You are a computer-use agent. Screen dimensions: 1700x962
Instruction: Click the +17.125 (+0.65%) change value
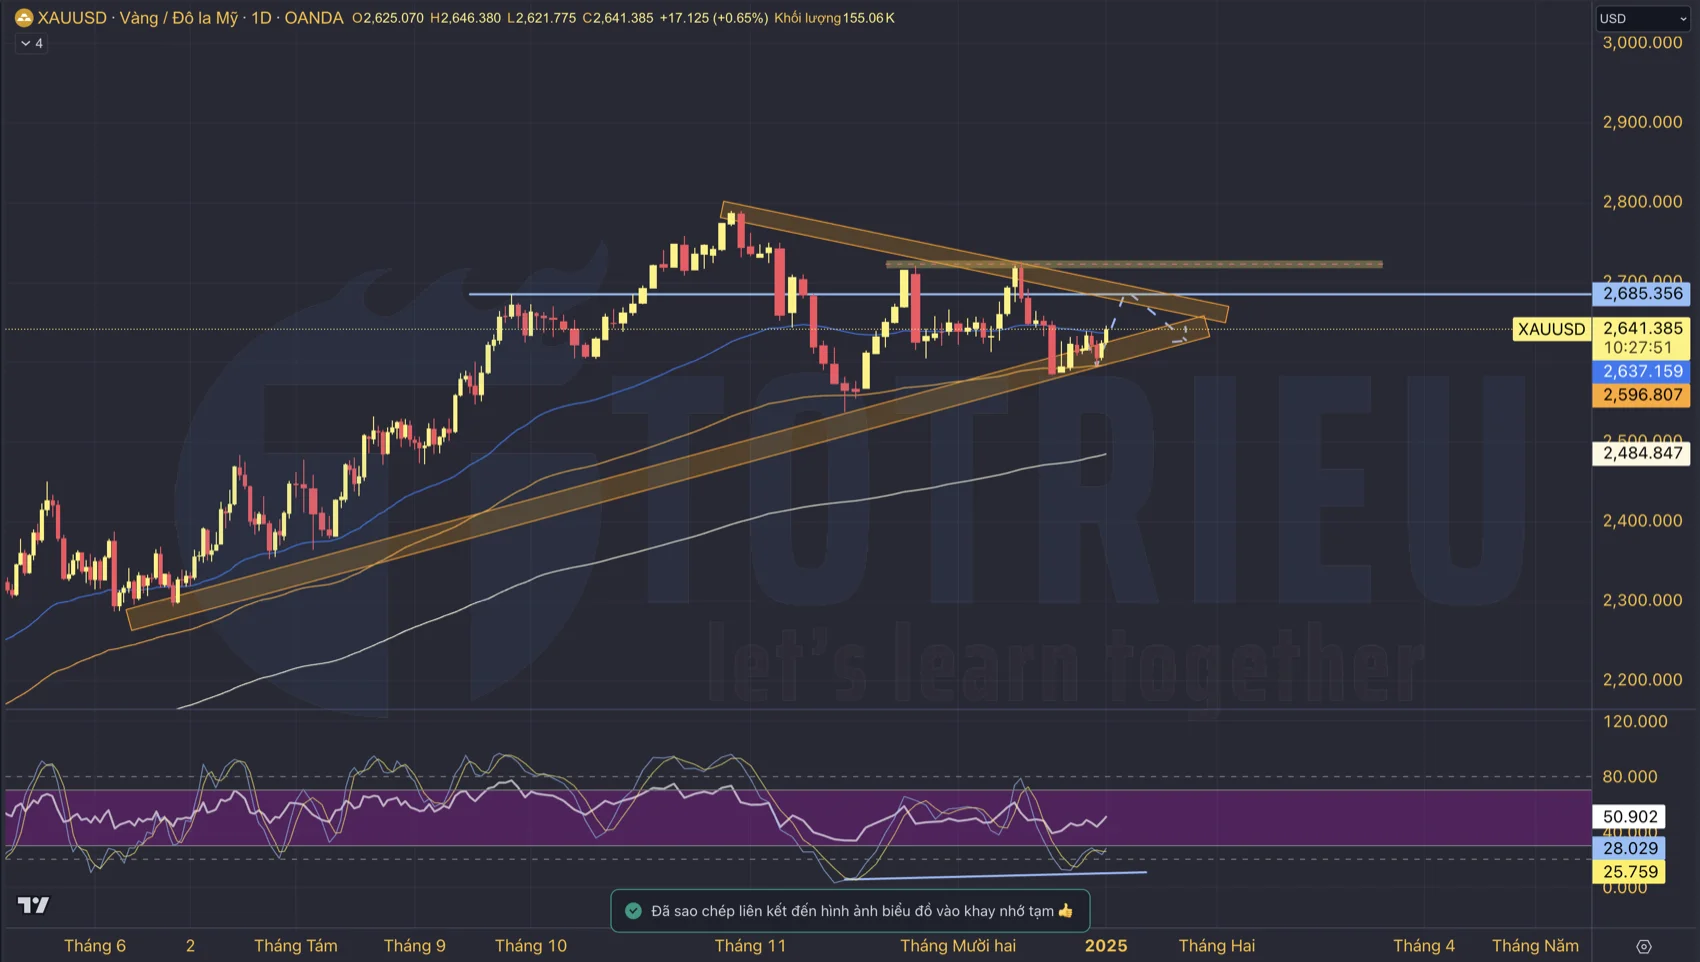click(714, 18)
